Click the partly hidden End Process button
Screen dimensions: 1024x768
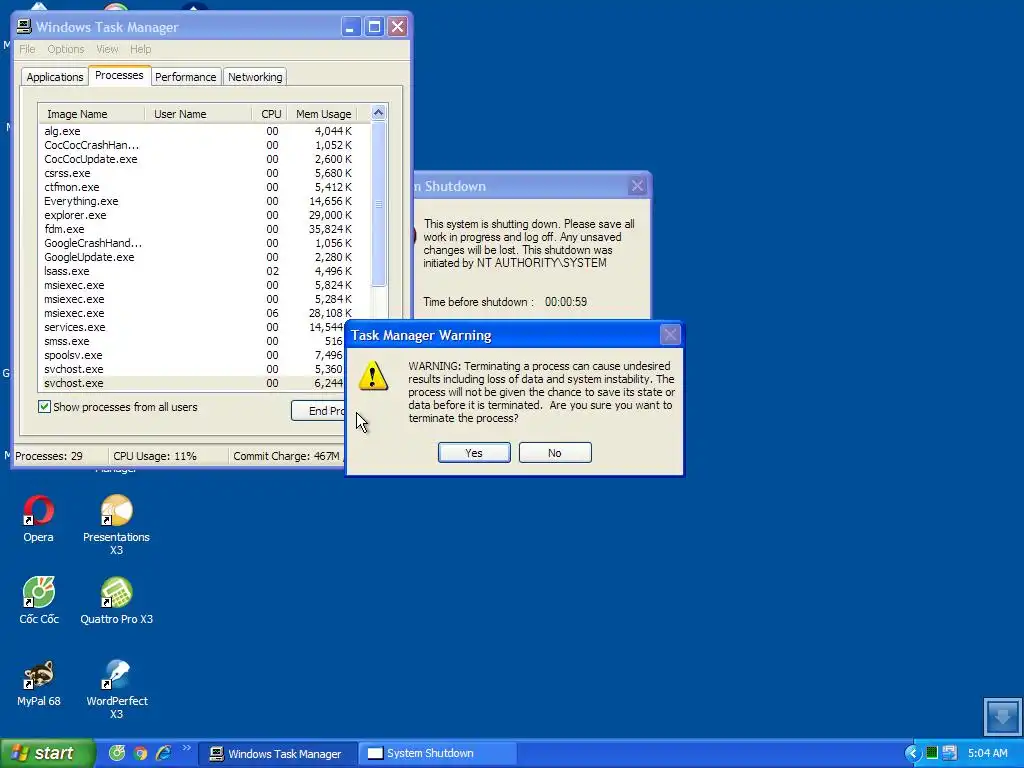pos(318,411)
